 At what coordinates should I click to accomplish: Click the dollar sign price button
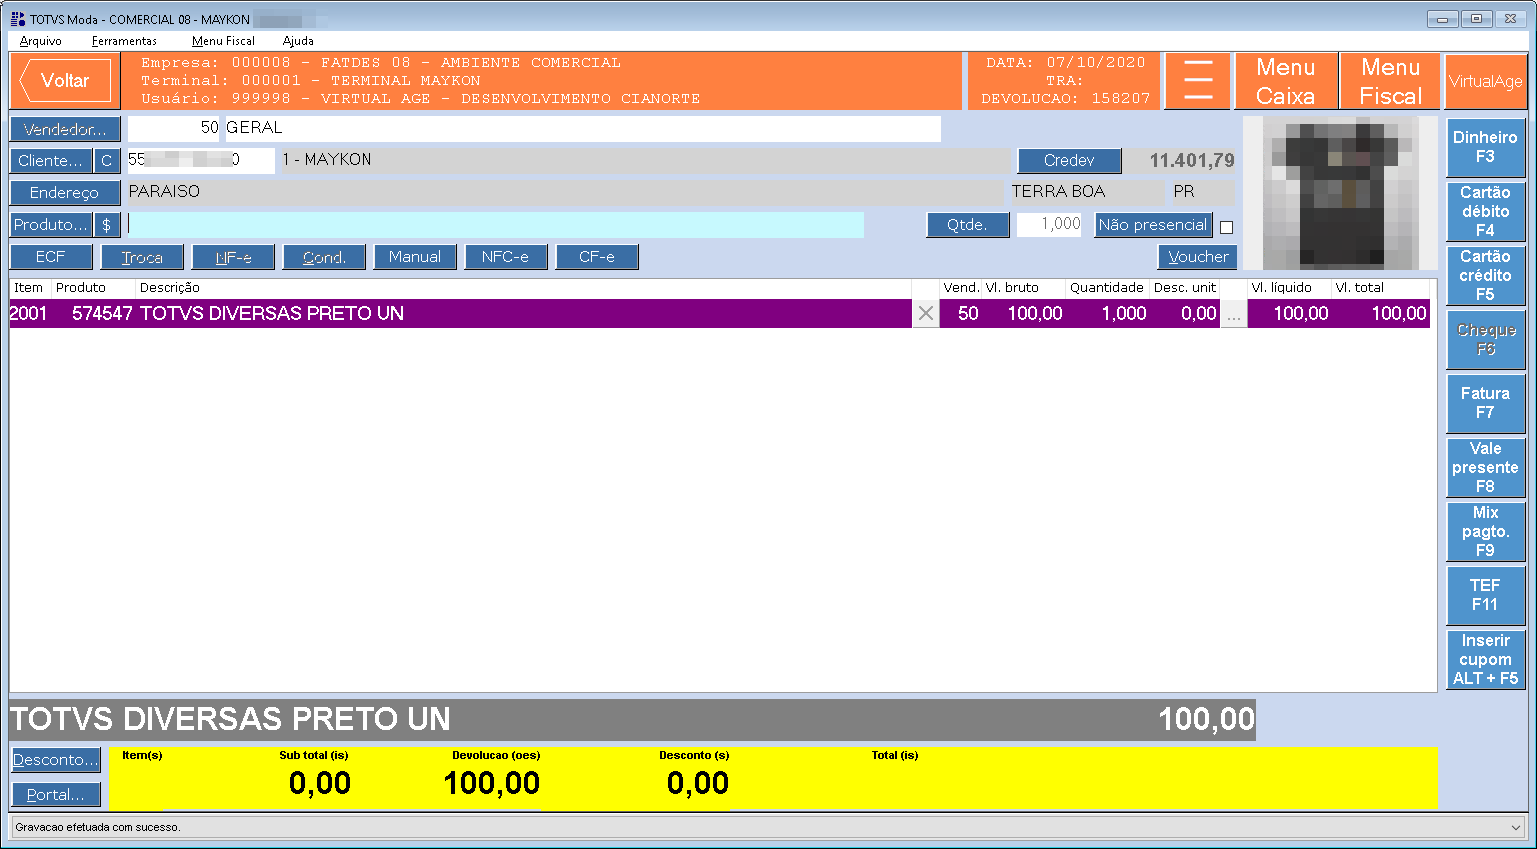point(106,225)
